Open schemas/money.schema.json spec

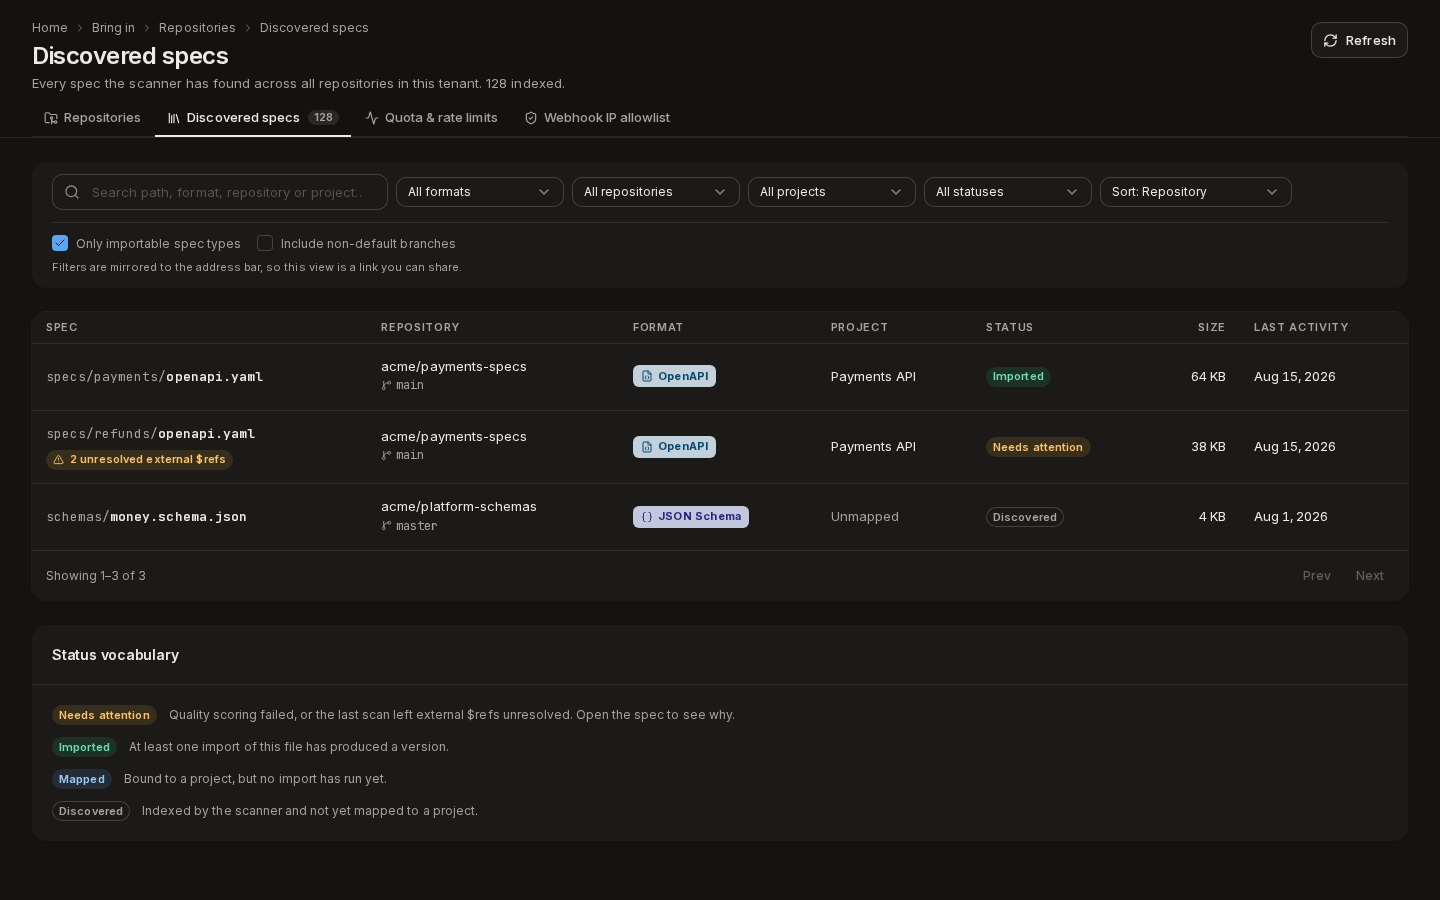pos(147,517)
